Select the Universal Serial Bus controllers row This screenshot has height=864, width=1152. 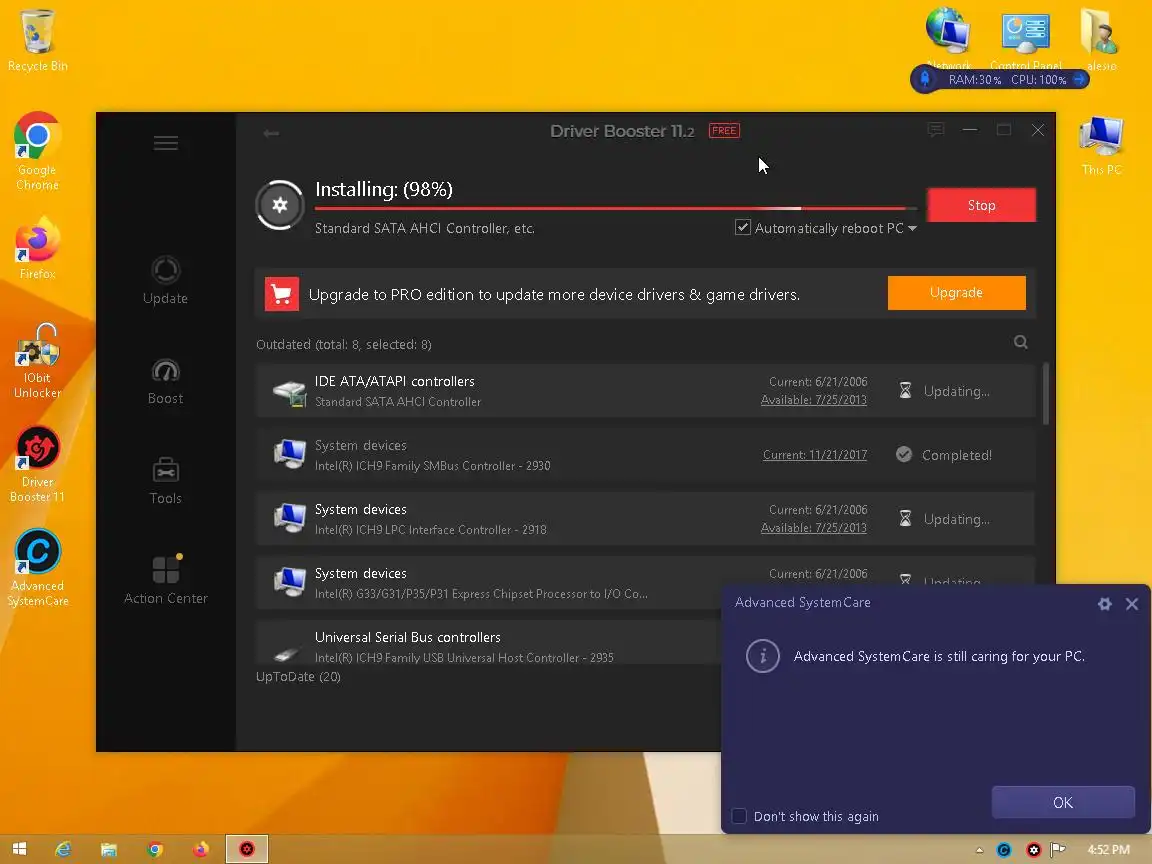point(489,644)
